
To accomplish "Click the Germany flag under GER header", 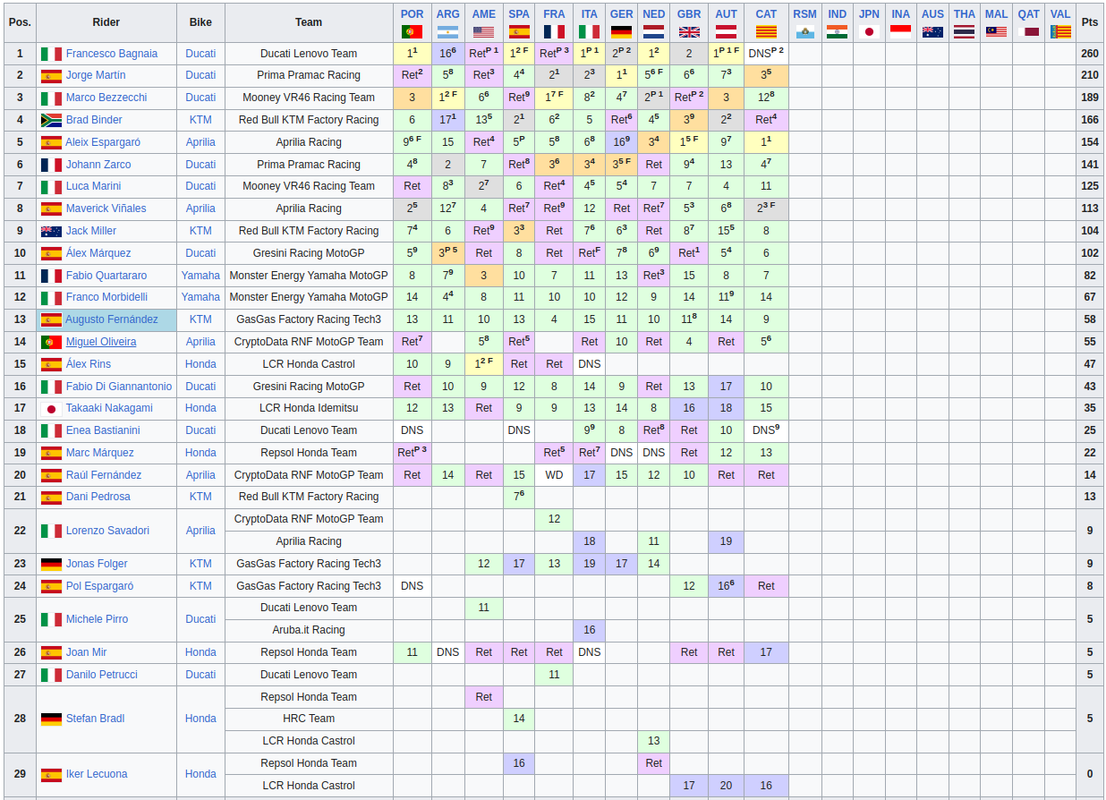I will [621, 32].
